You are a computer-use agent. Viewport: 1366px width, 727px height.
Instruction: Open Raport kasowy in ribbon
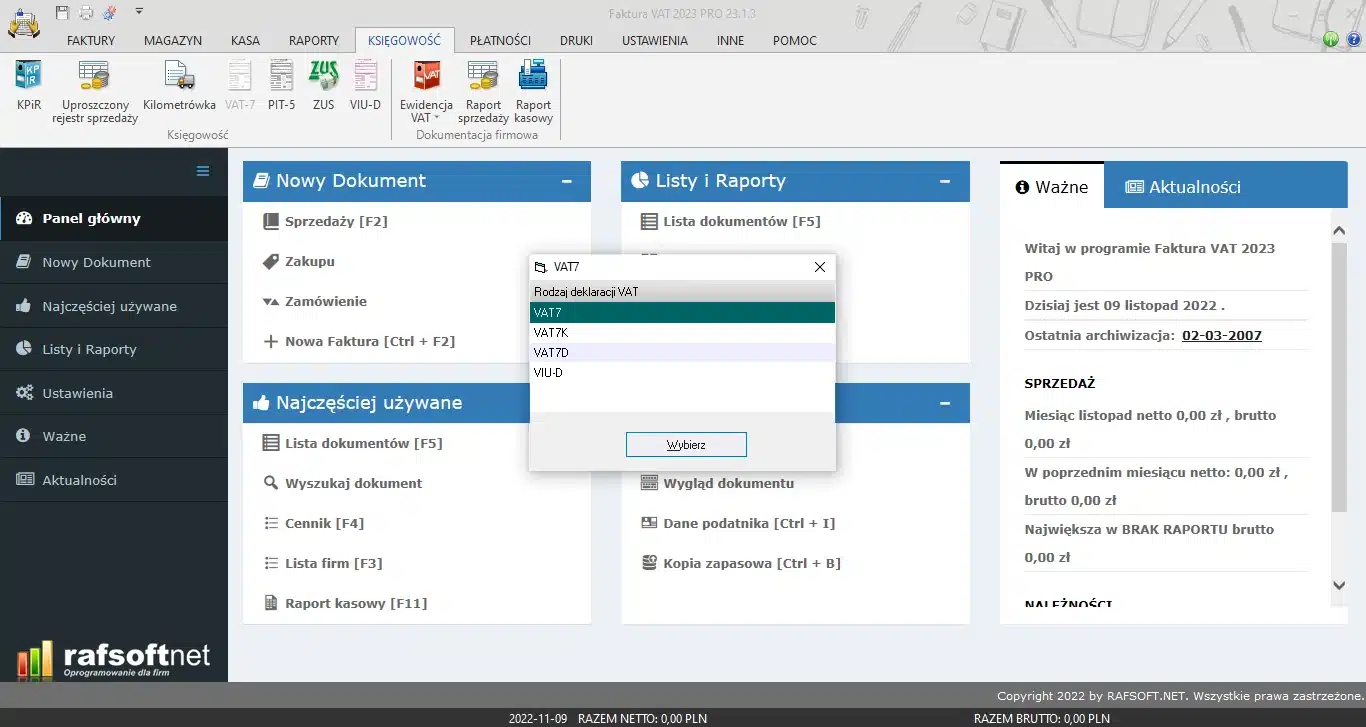(533, 85)
